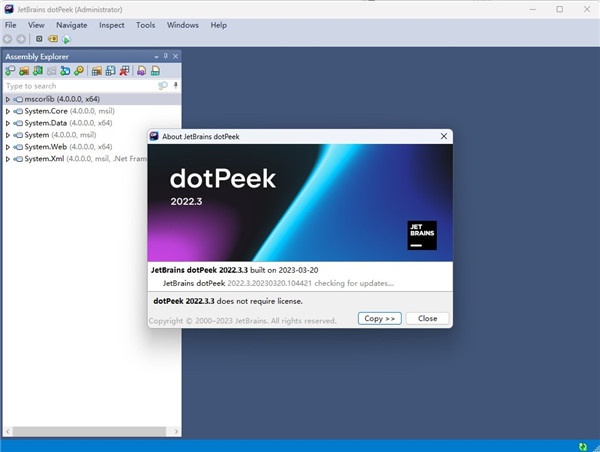600x452 pixels.
Task: Open the Inspect menu
Action: tap(111, 24)
